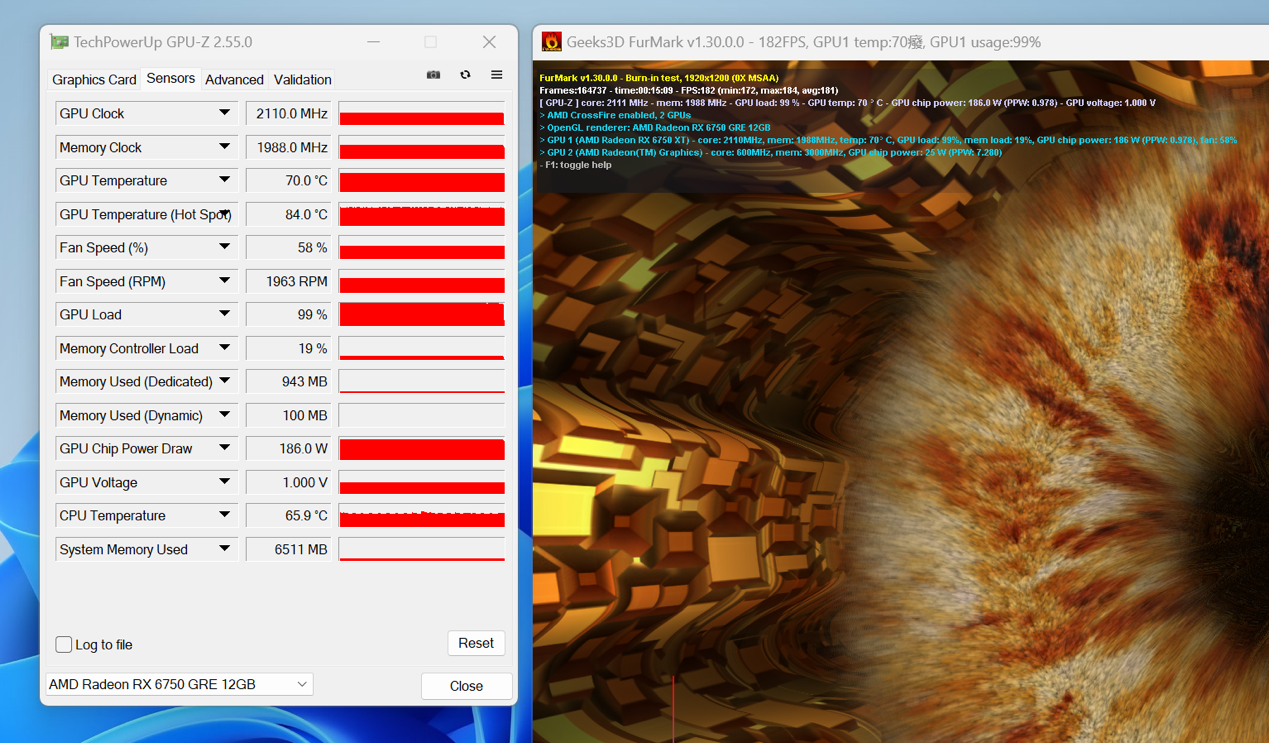Open the GPU Chip Power Draw dropdown
Viewport: 1269px width, 743px height.
pos(225,449)
